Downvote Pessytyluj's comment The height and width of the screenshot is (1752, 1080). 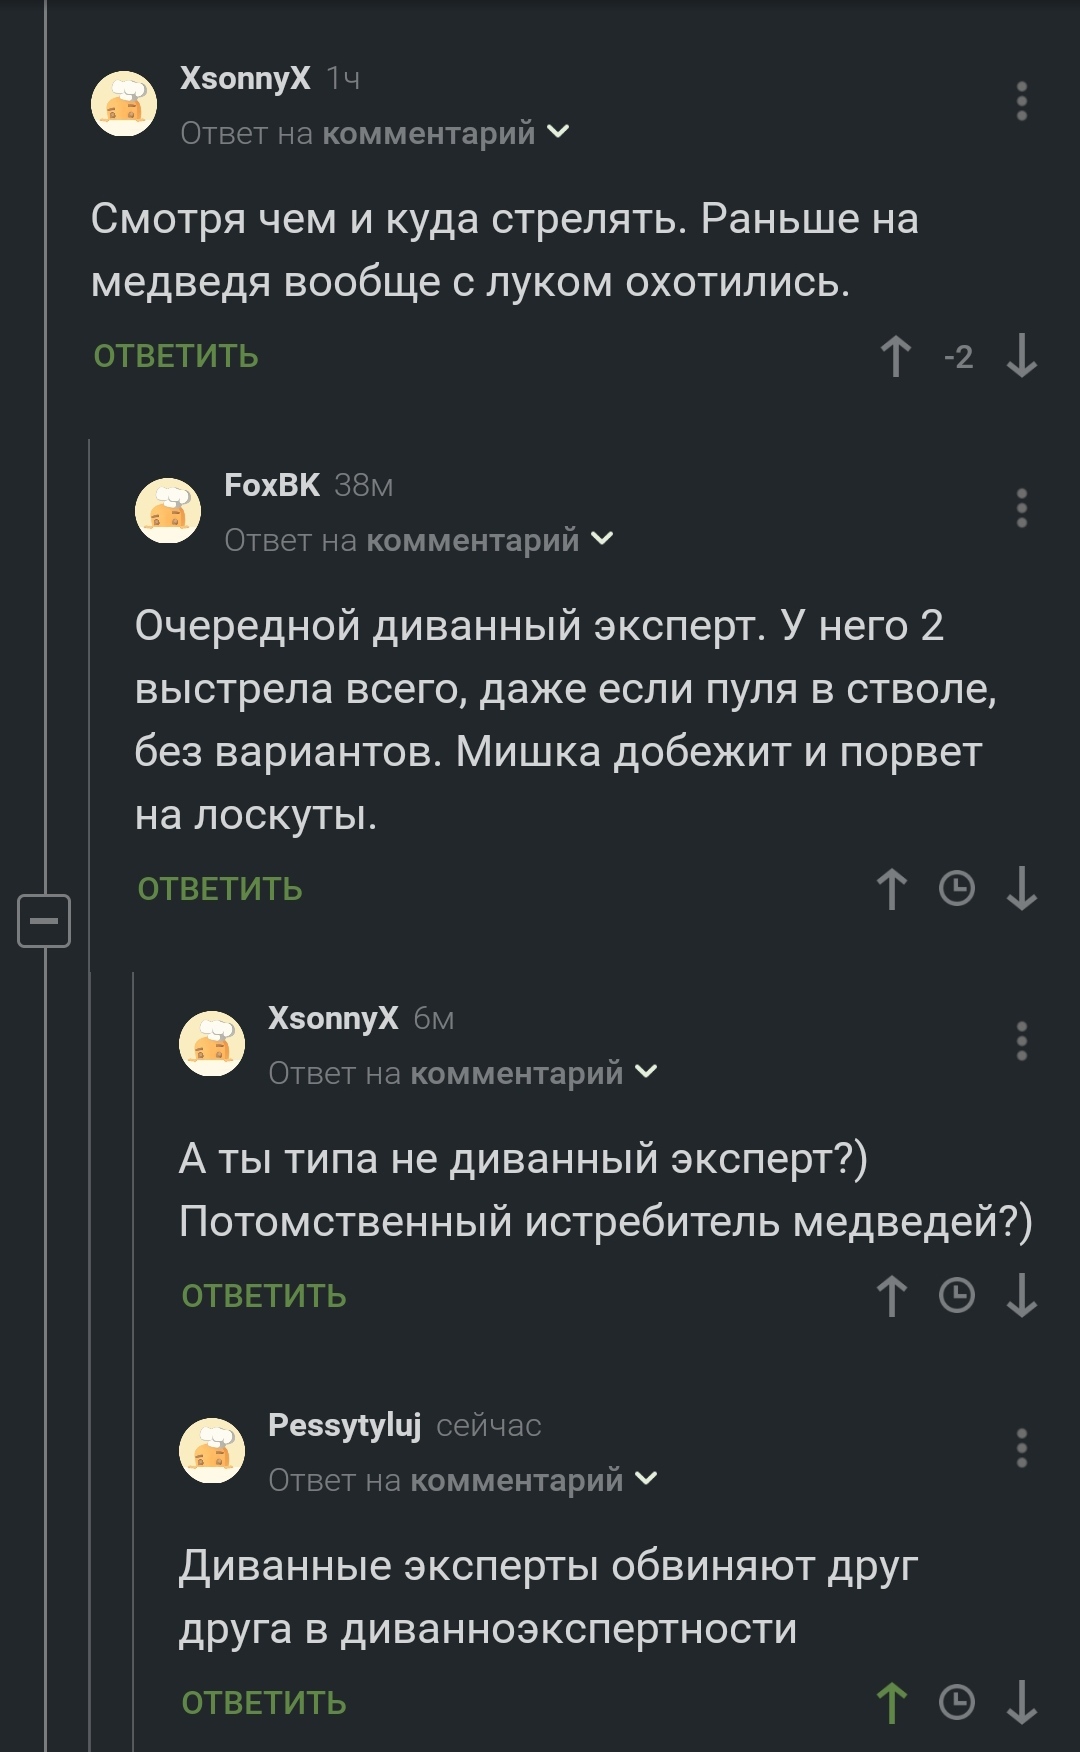(1021, 1703)
